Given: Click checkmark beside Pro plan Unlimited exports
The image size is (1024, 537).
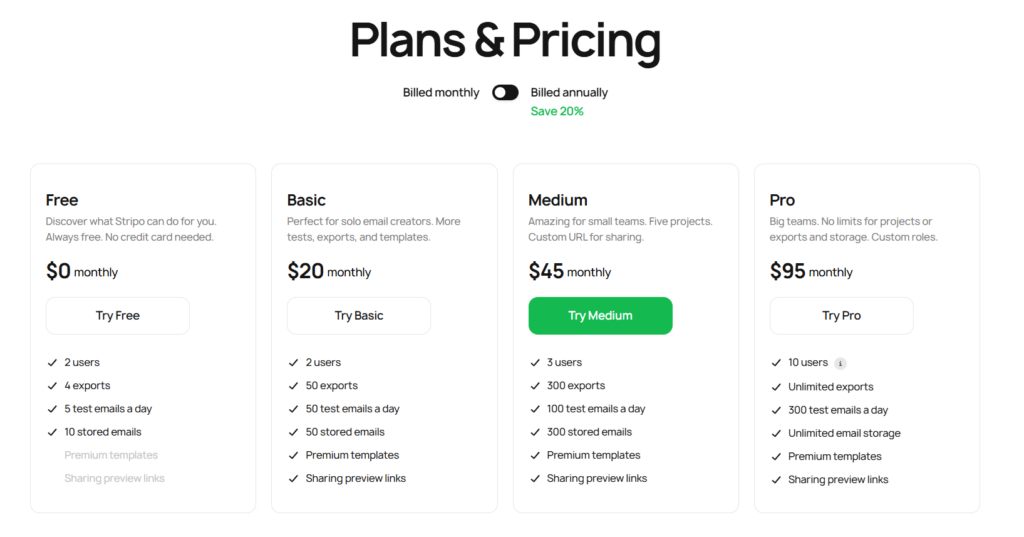Looking at the screenshot, I should [x=776, y=387].
